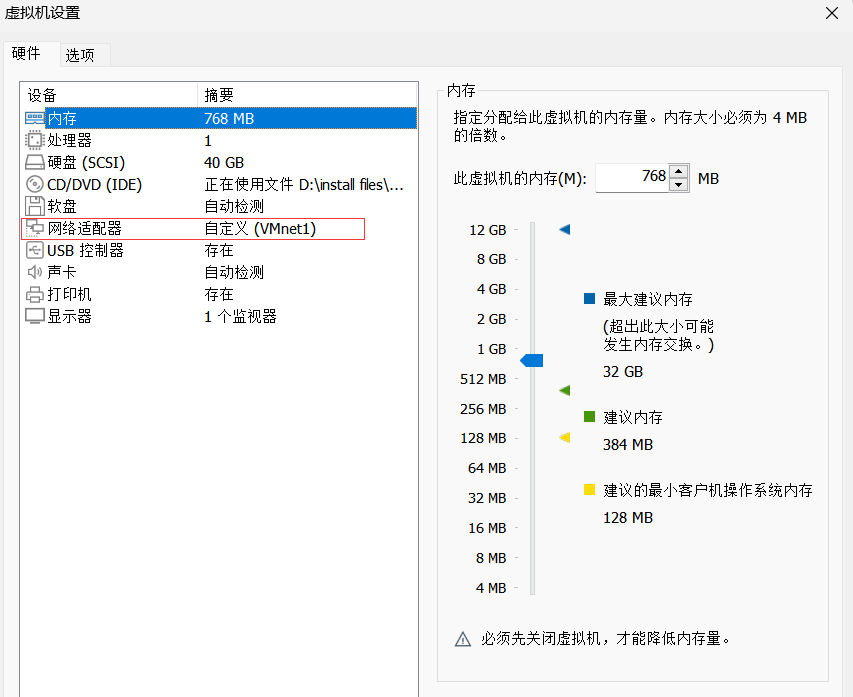Select the 硬盘 (SCSI) device row
This screenshot has height=697, width=853.
tap(220, 162)
